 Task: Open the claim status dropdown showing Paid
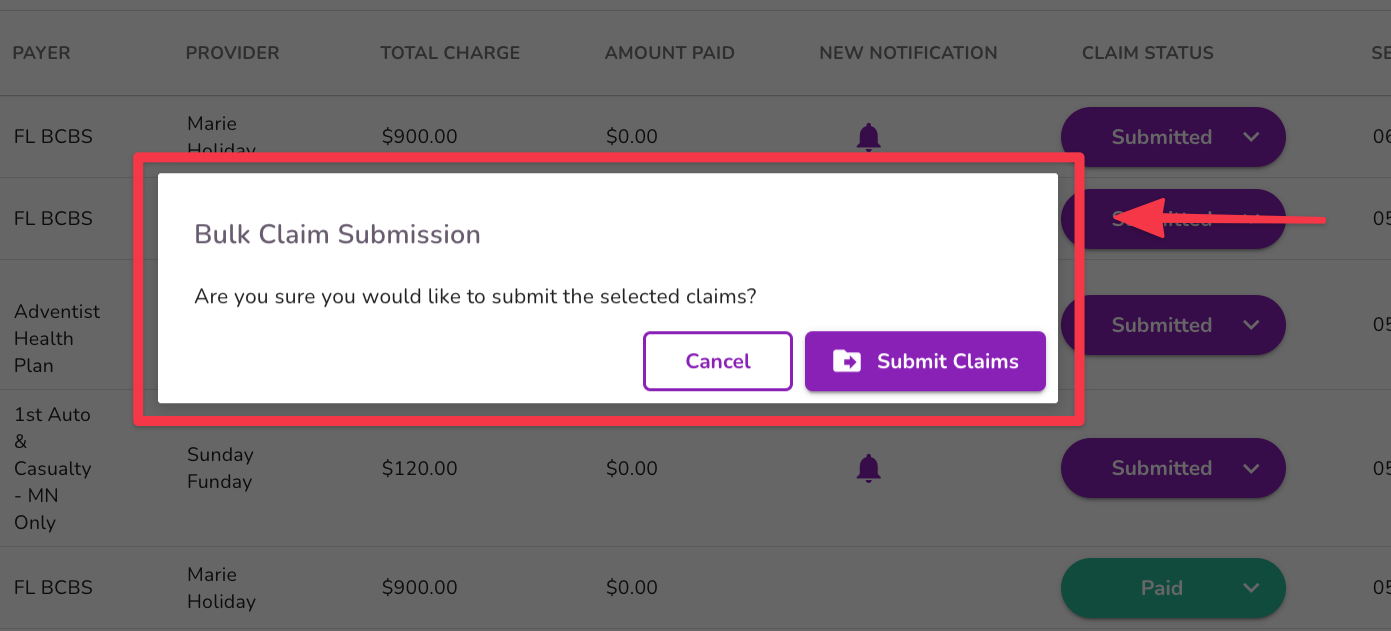(x=1172, y=588)
